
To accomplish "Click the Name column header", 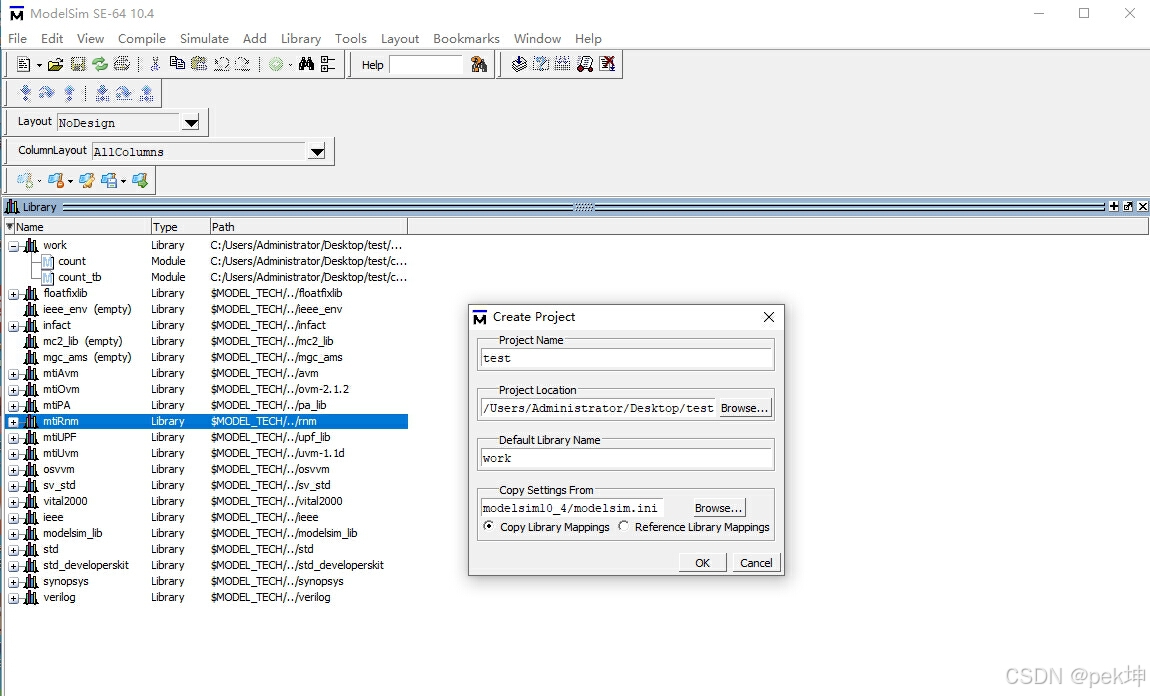I will (83, 227).
